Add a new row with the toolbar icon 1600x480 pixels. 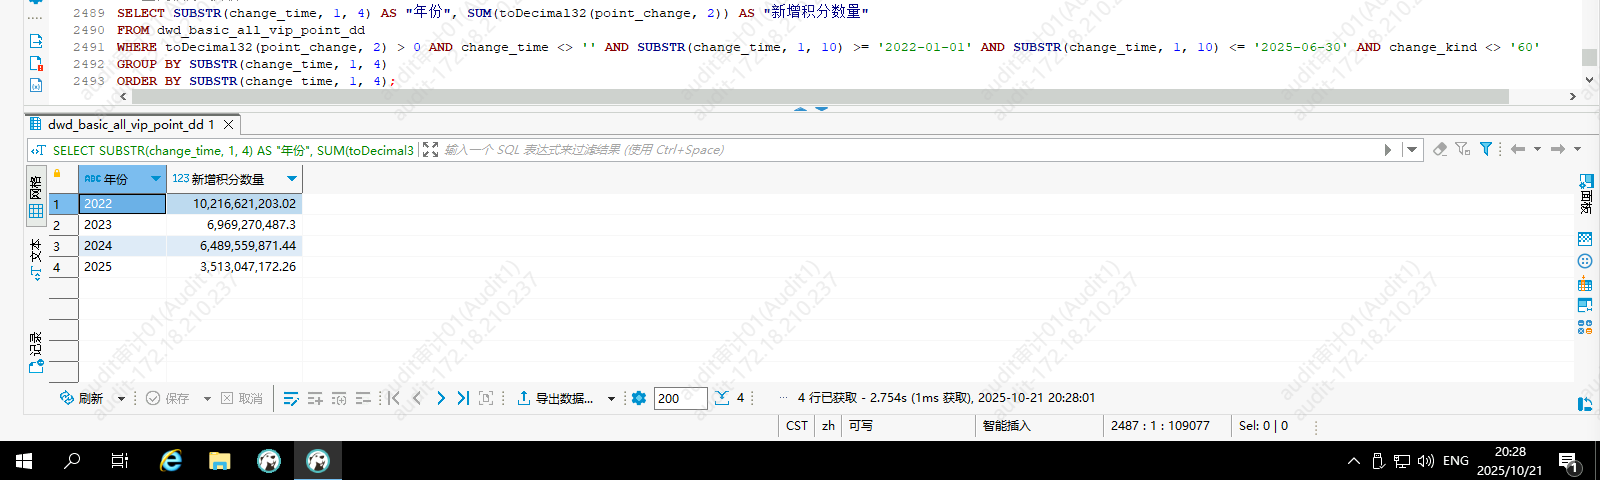[315, 398]
